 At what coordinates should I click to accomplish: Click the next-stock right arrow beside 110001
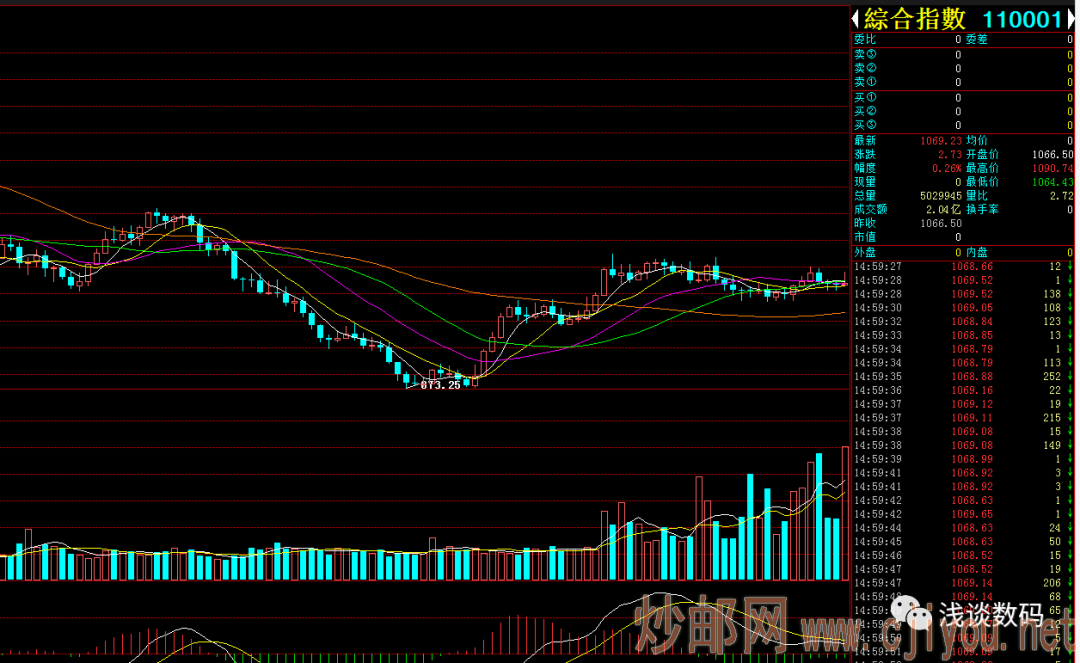tap(1071, 19)
